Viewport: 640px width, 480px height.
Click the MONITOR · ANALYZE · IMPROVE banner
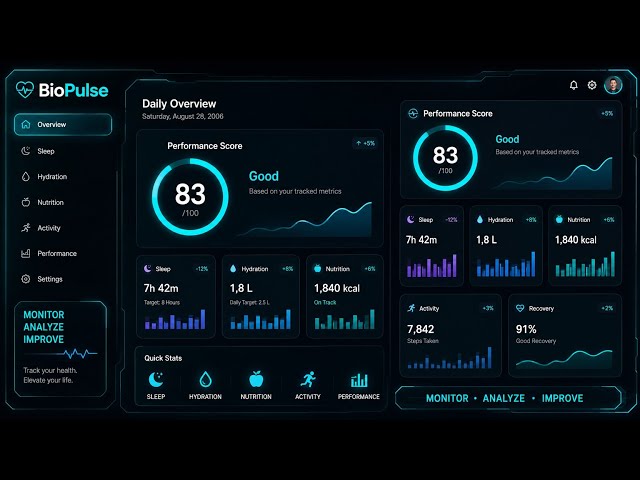point(509,398)
